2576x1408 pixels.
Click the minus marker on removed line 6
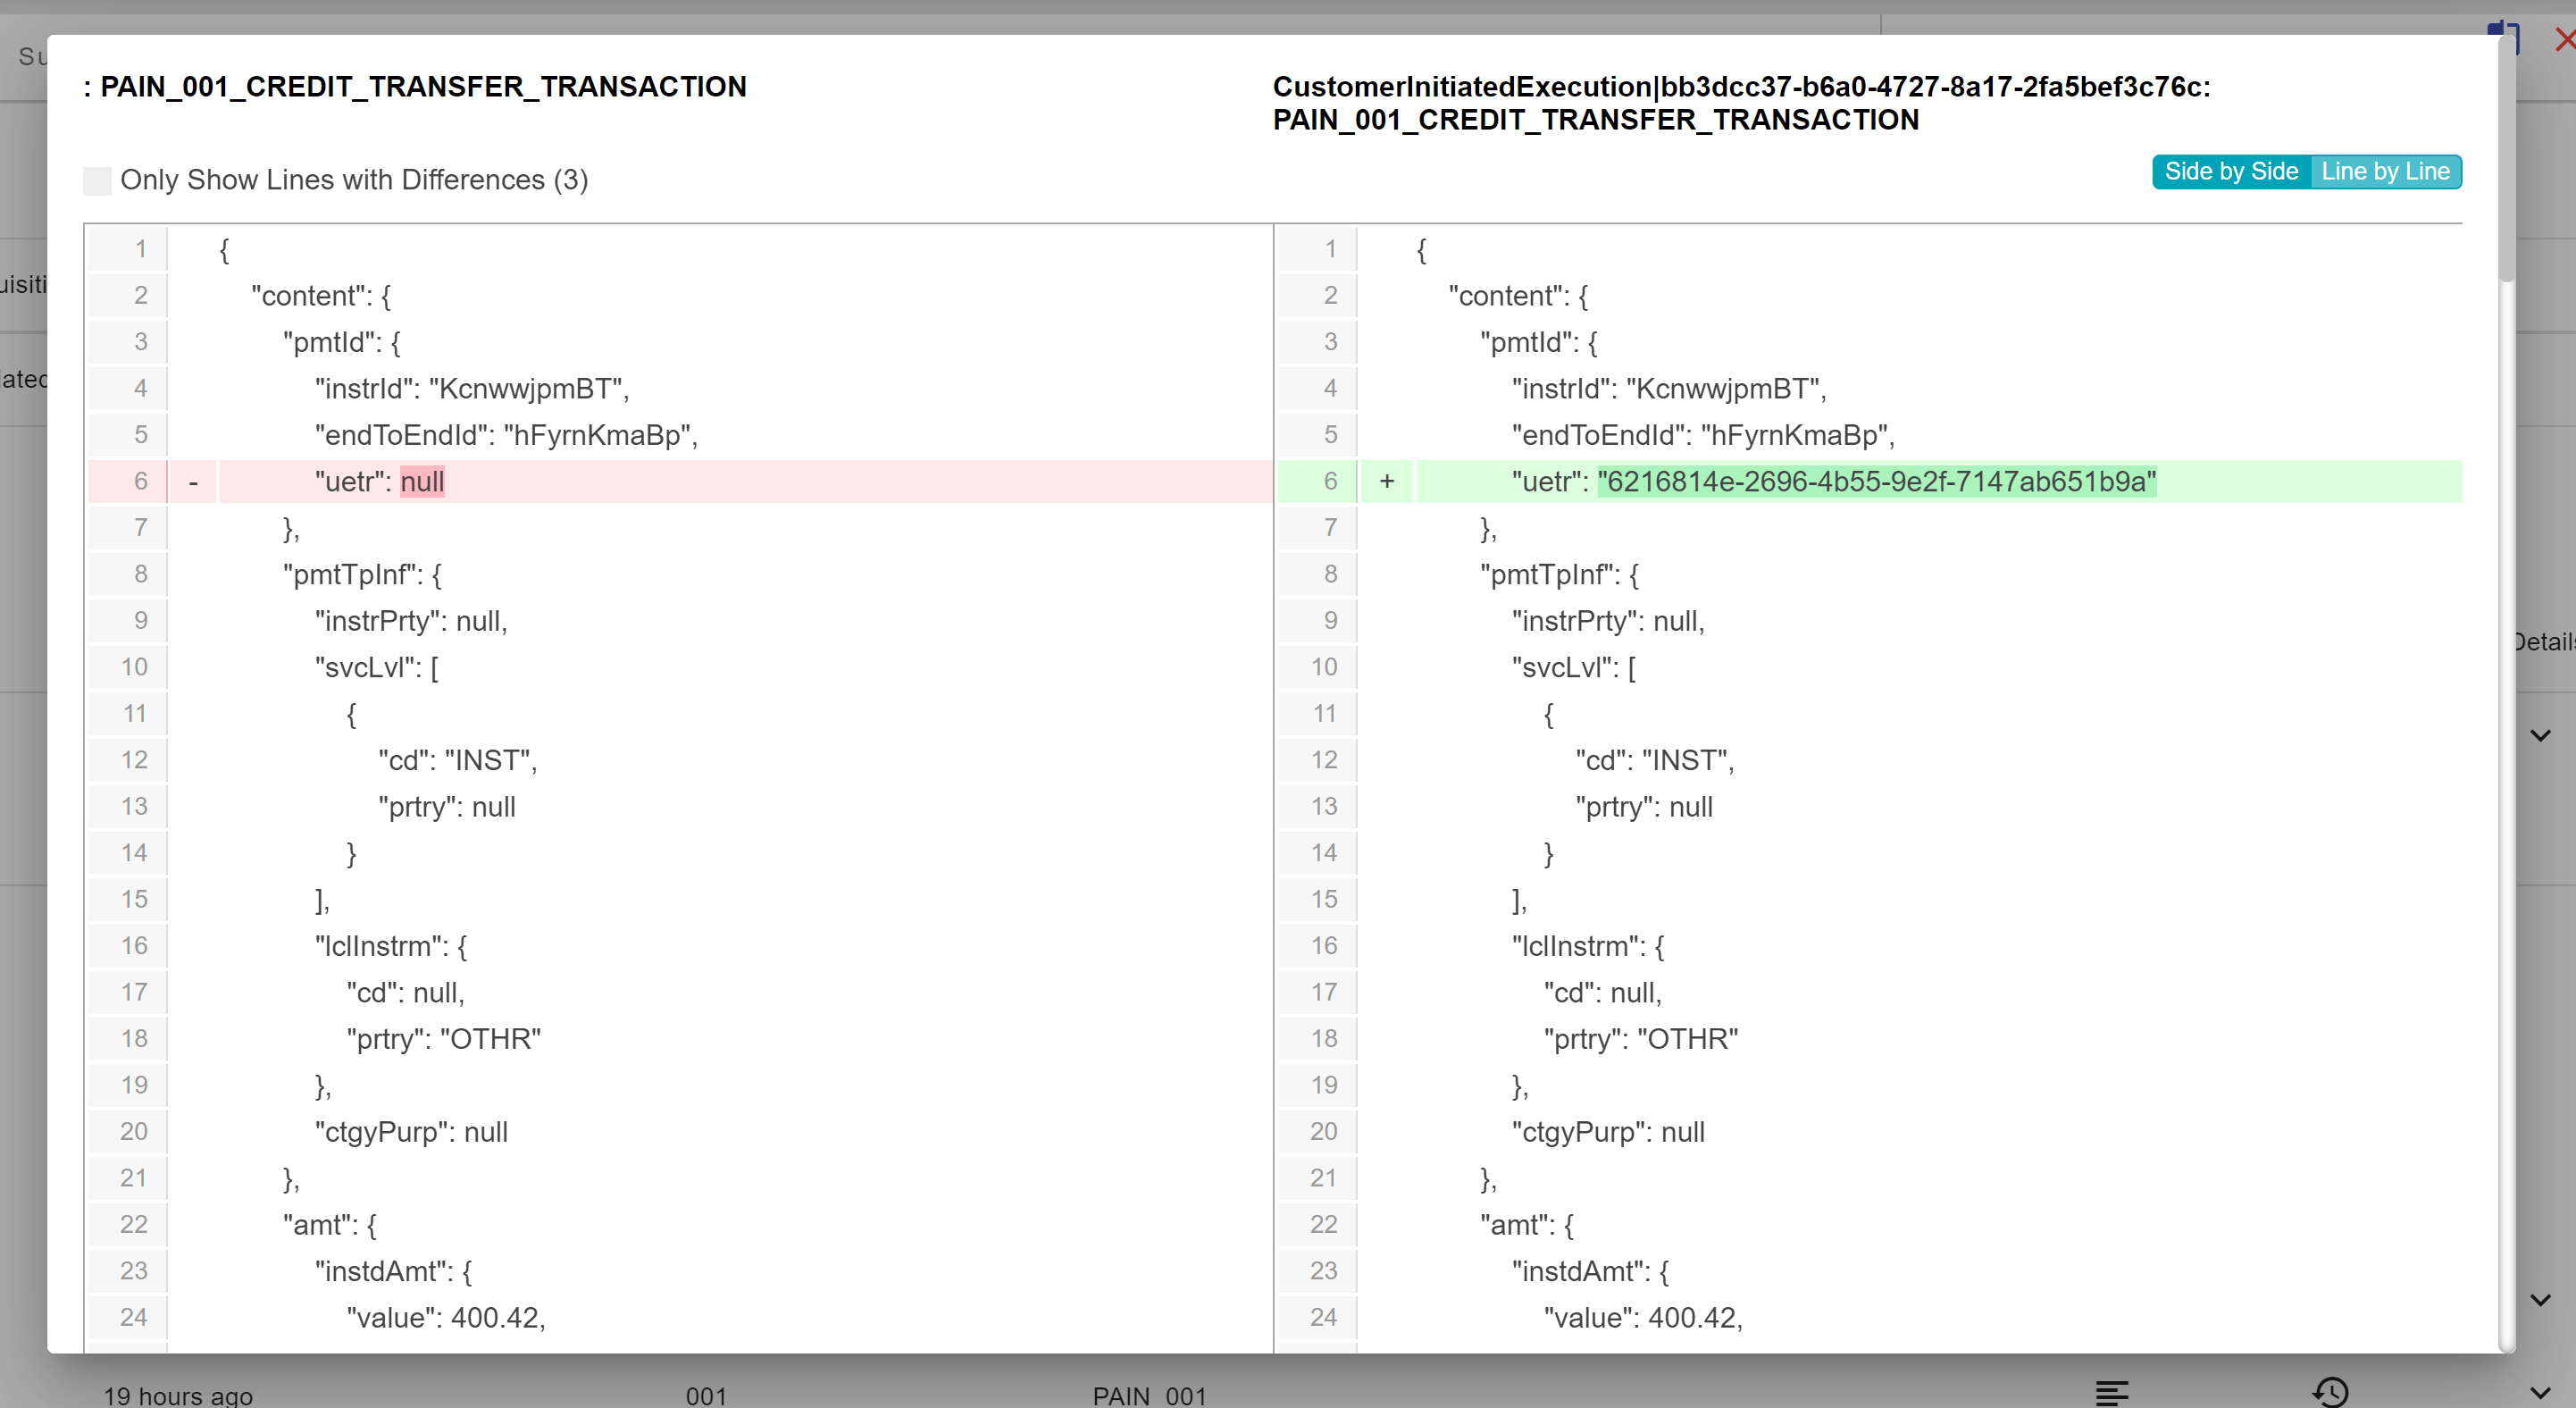click(x=194, y=482)
